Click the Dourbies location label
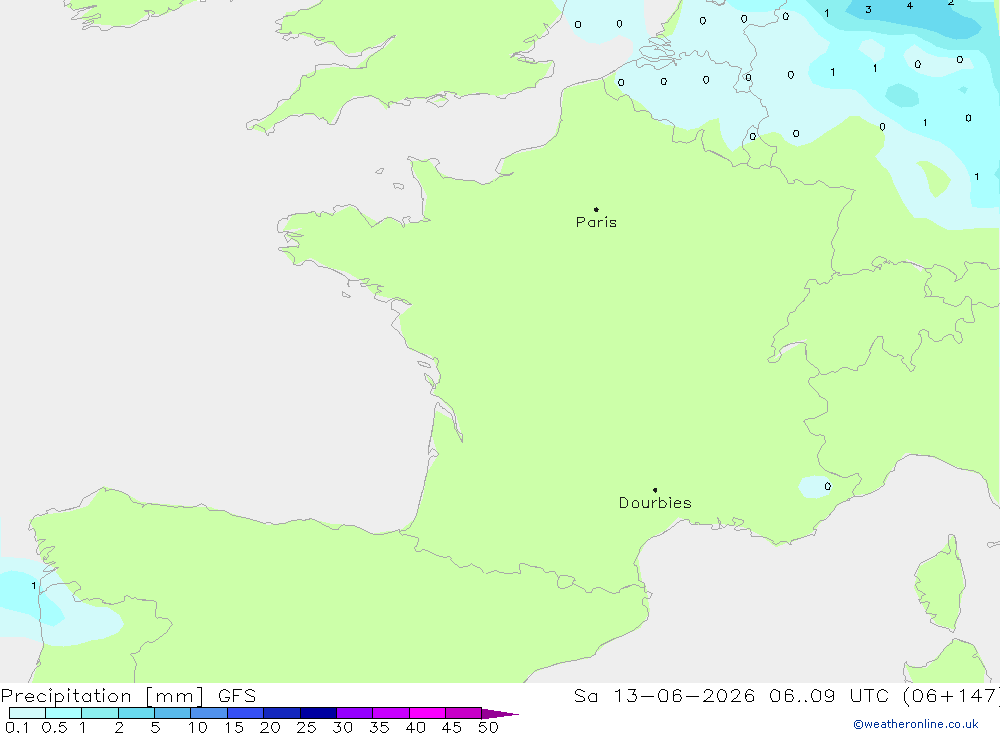The width and height of the screenshot is (1000, 733). pos(655,503)
